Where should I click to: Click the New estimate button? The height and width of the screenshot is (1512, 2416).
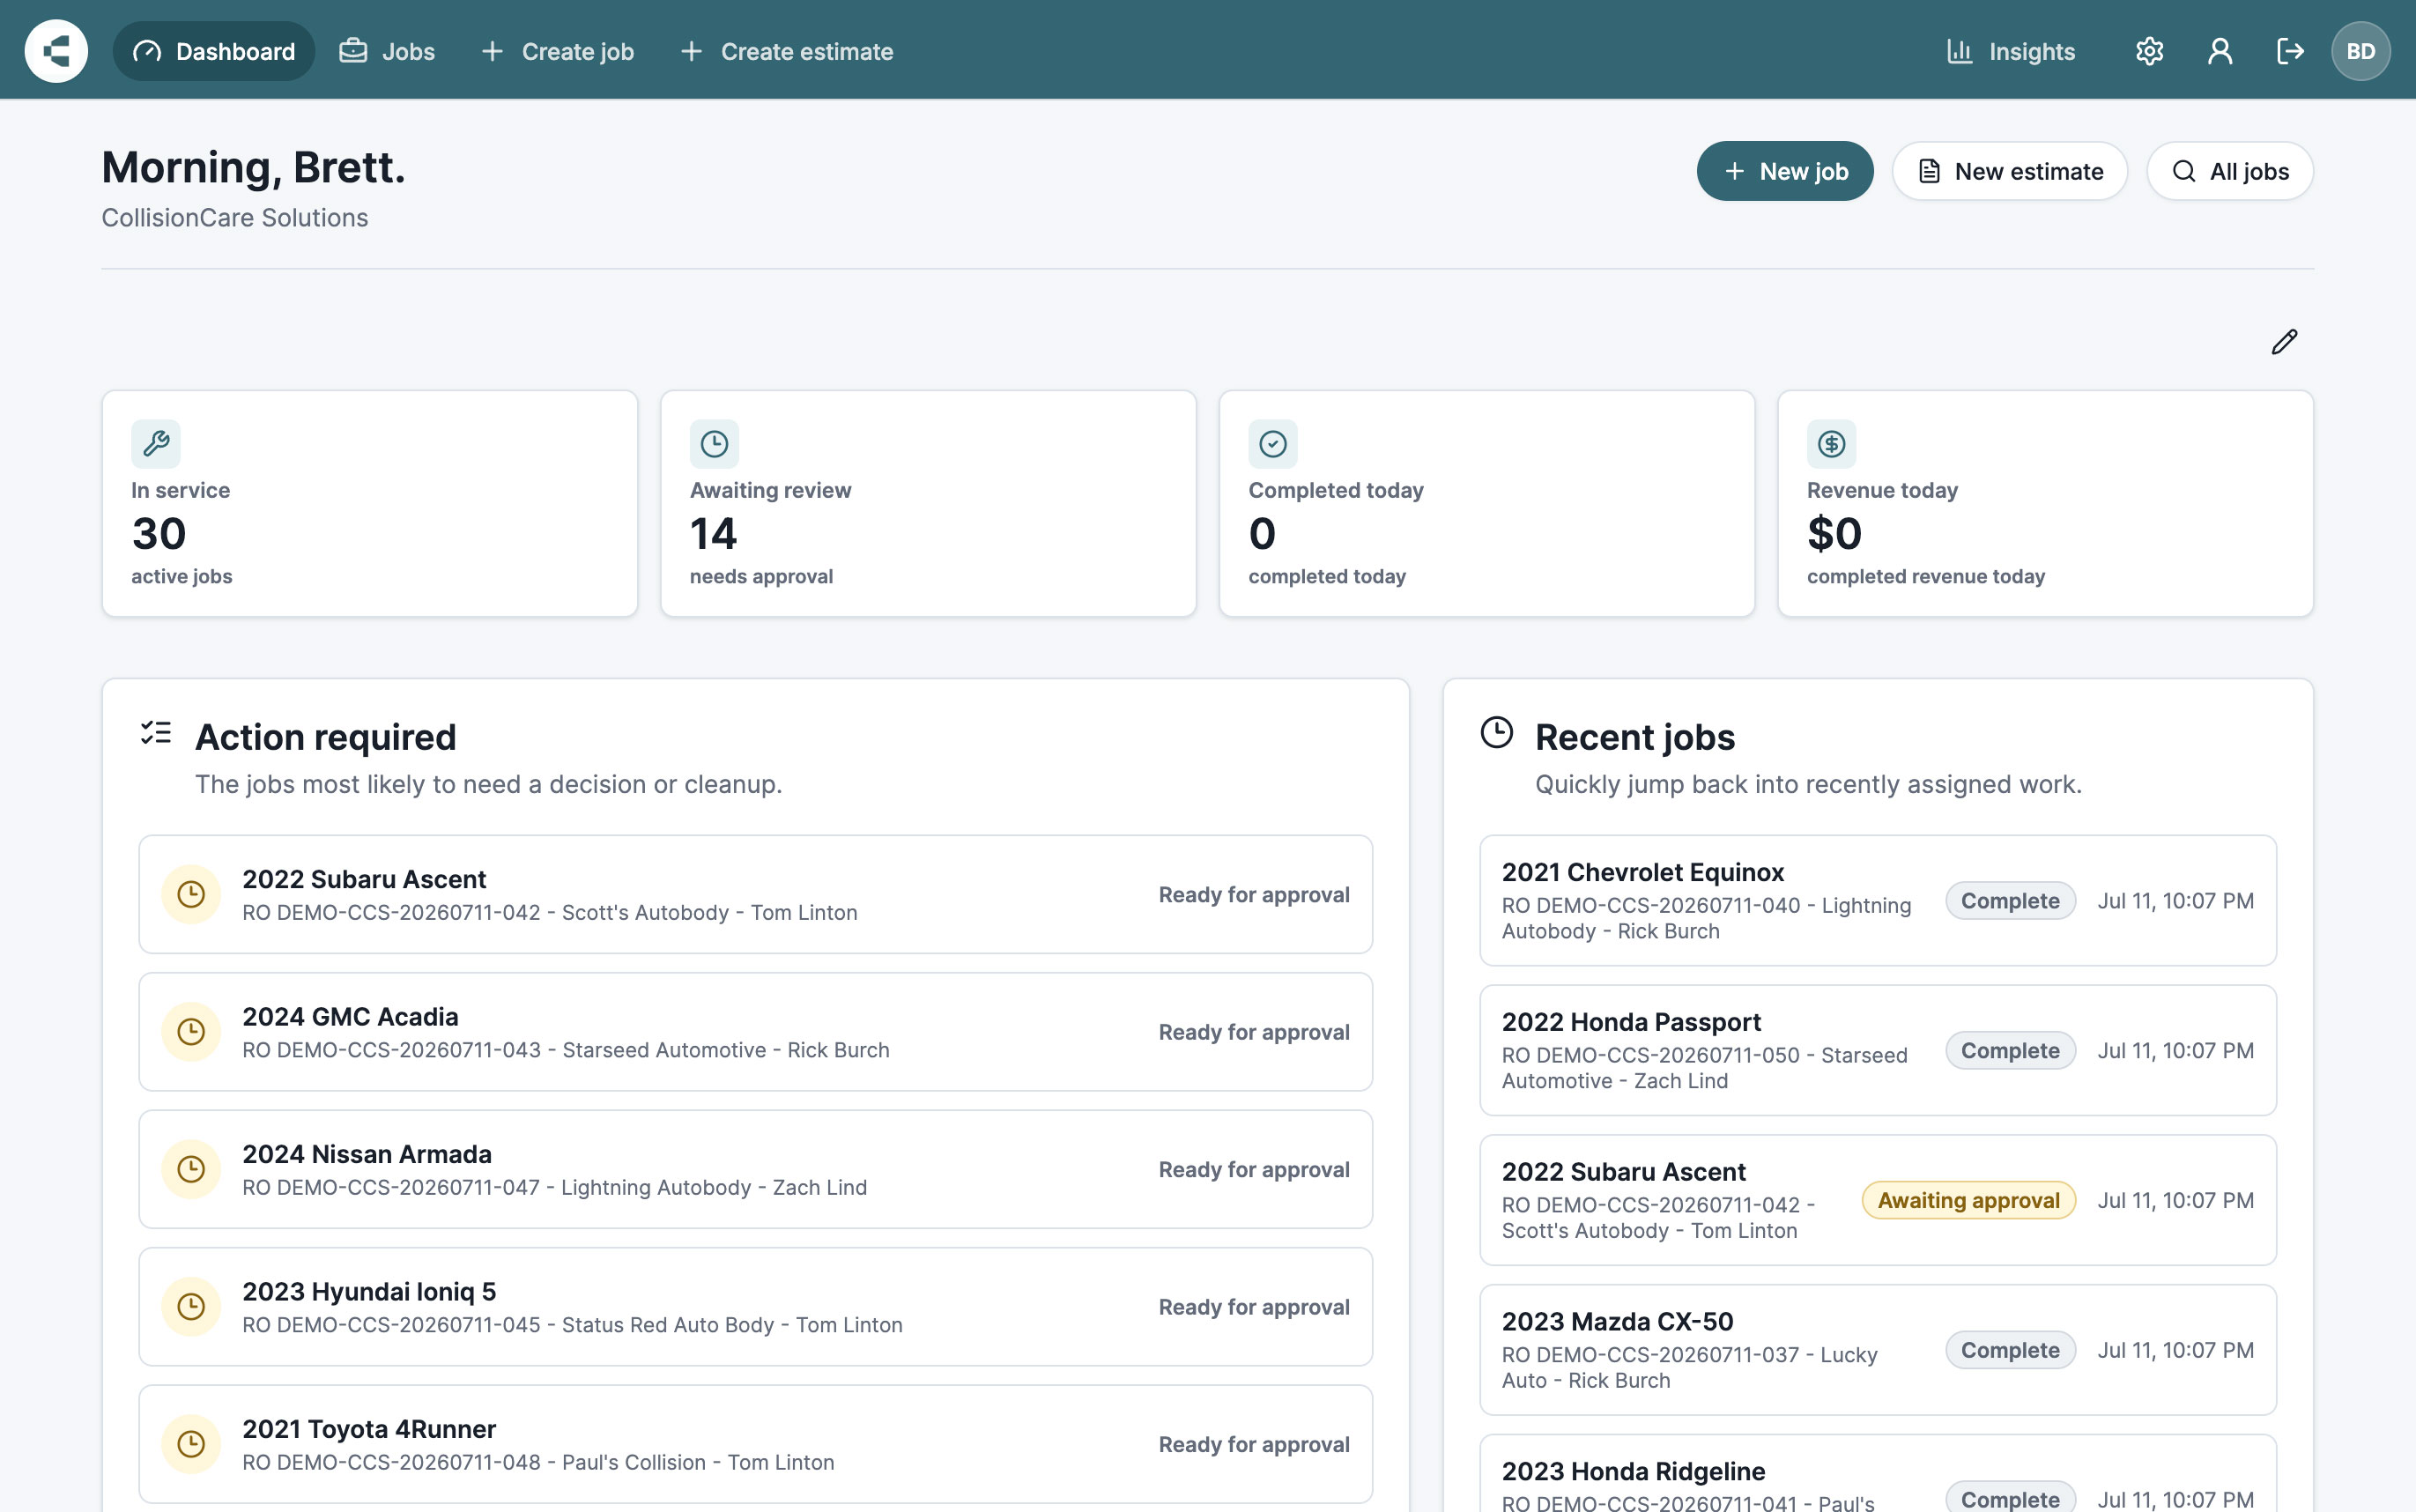[x=2010, y=171]
